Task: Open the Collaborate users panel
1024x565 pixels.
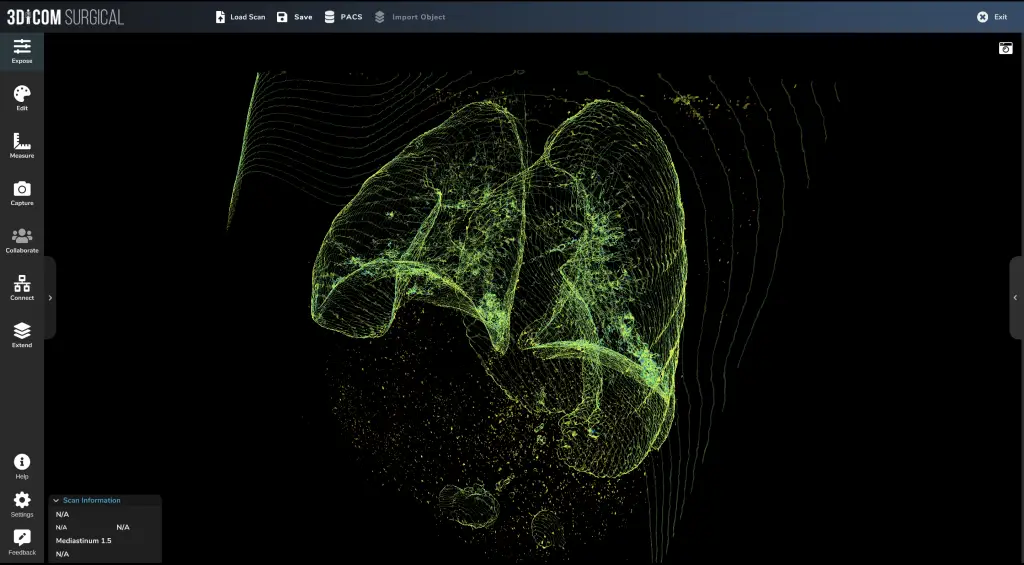Action: (22, 240)
